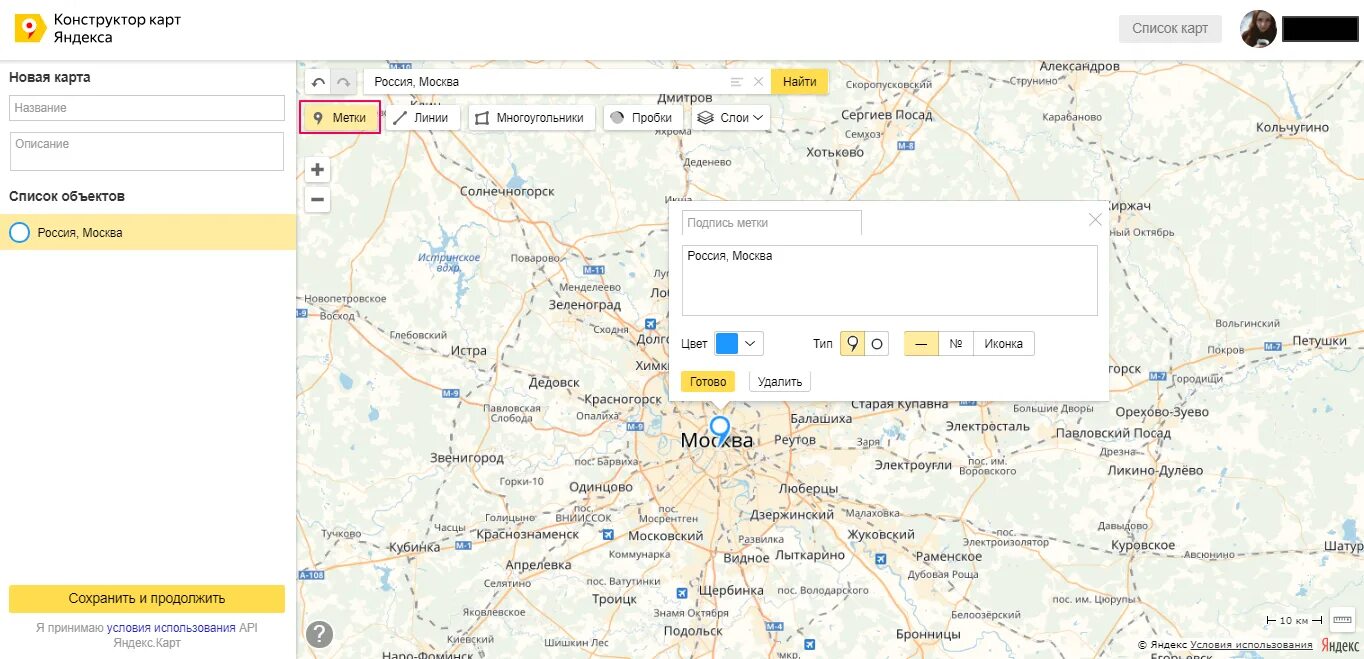
Task: Select the Иконка icon style
Action: pos(1004,344)
